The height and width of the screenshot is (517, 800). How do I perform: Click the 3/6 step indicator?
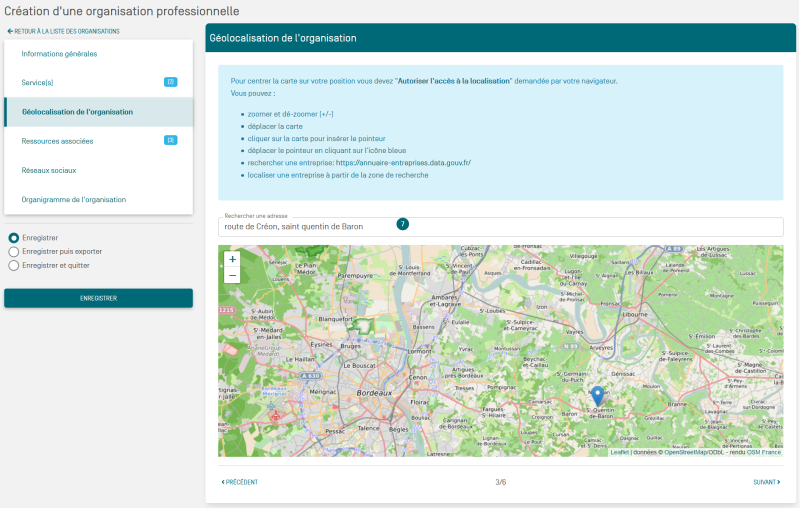click(x=501, y=482)
